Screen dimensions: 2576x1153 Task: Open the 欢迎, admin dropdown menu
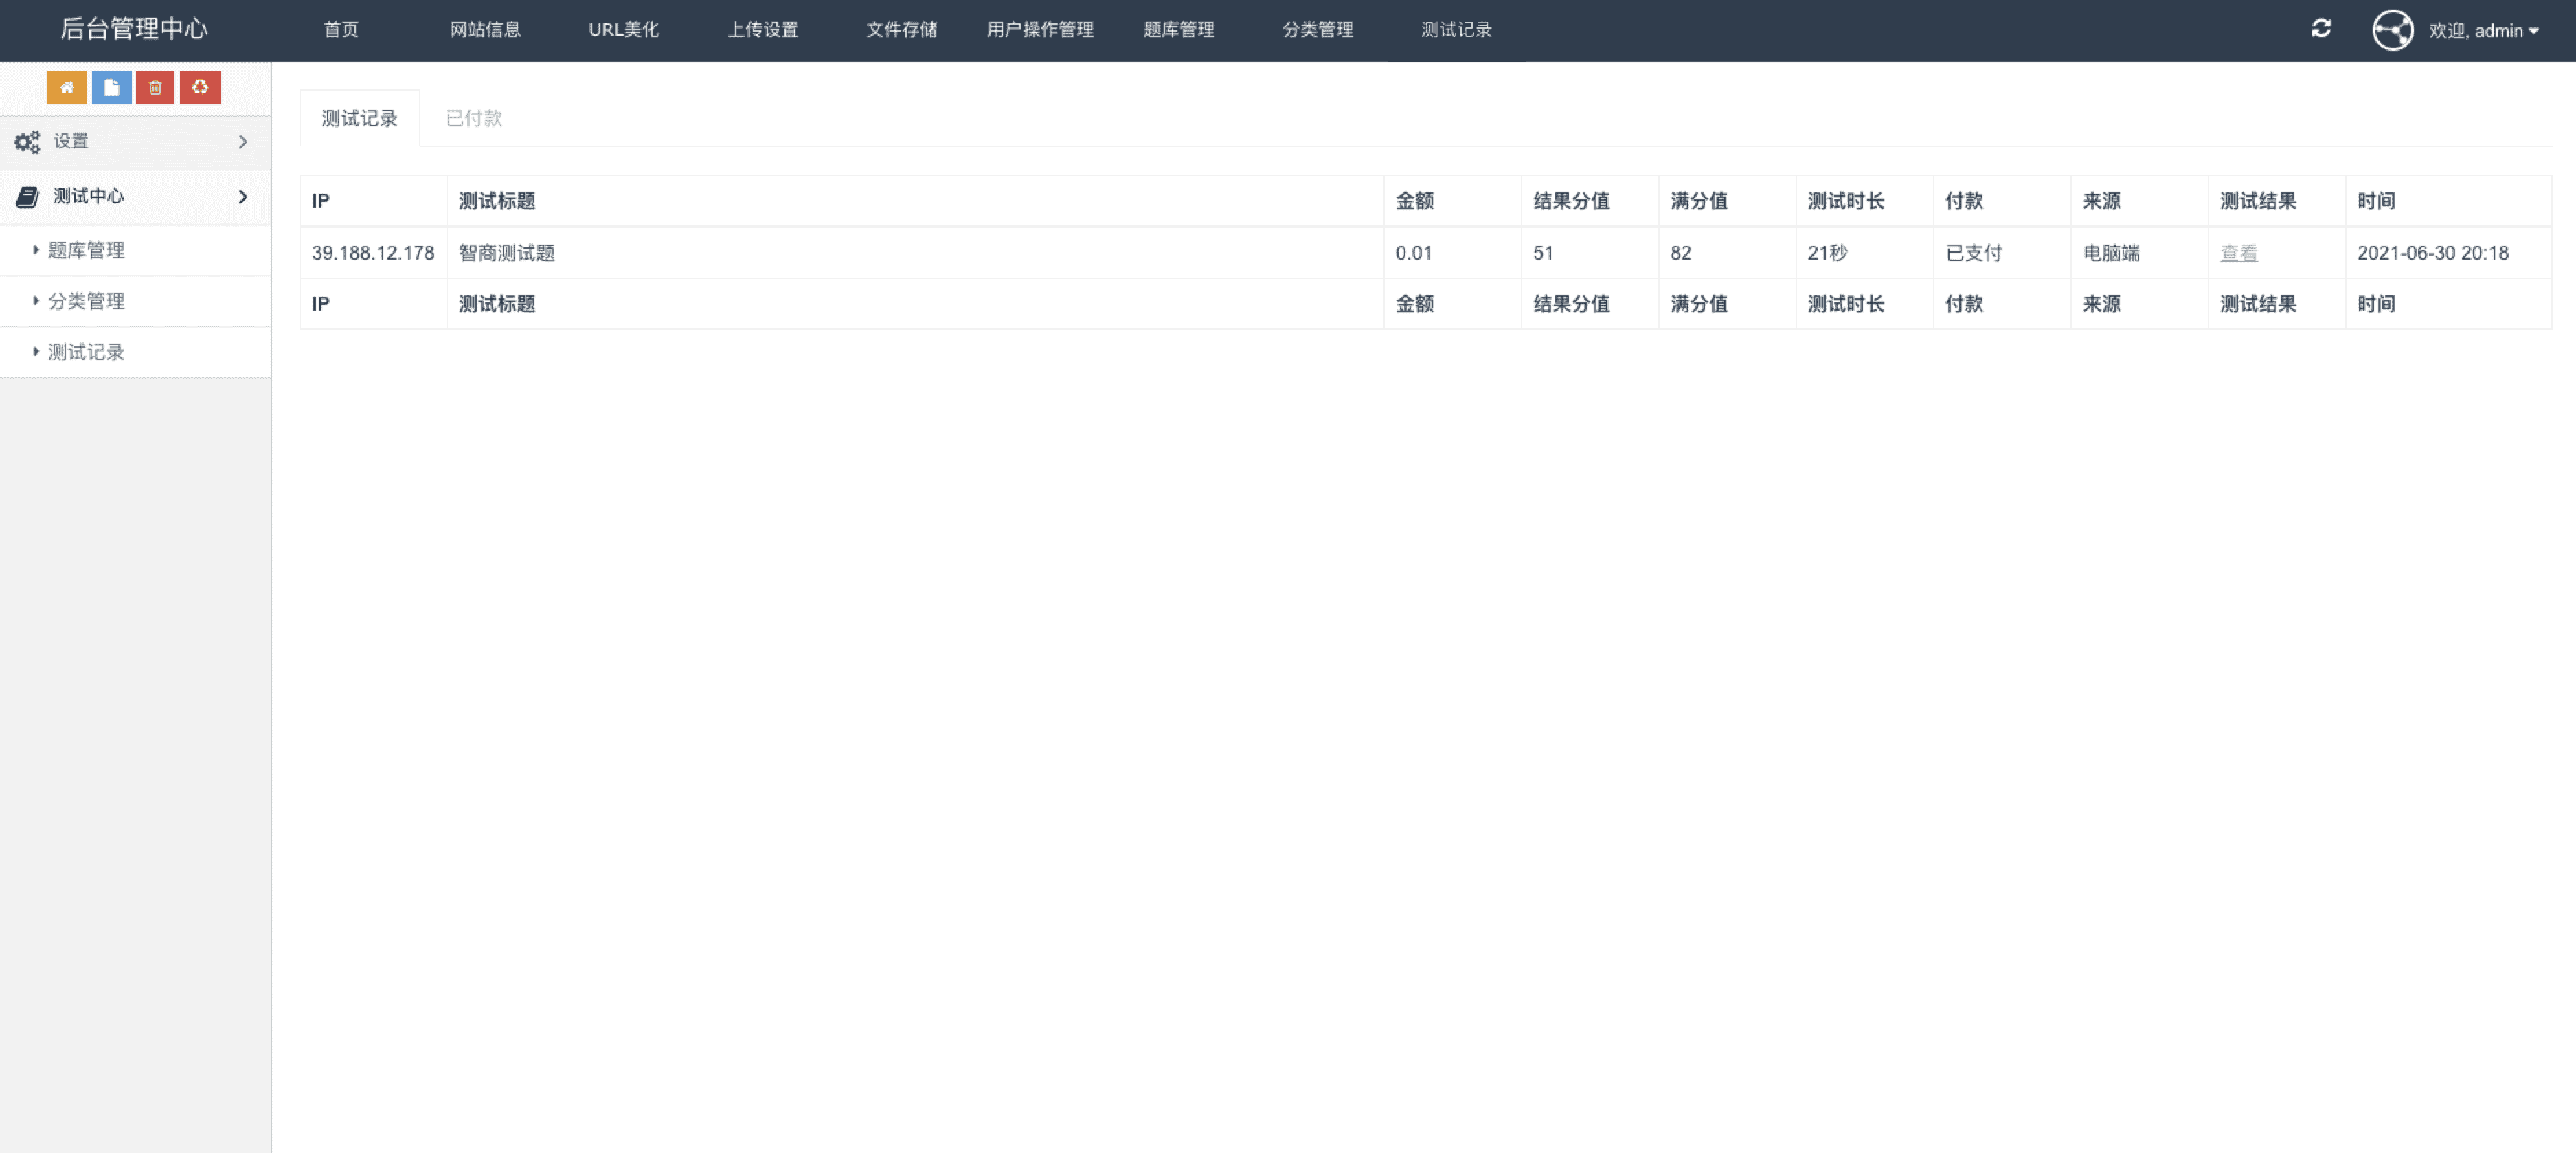coord(2483,31)
